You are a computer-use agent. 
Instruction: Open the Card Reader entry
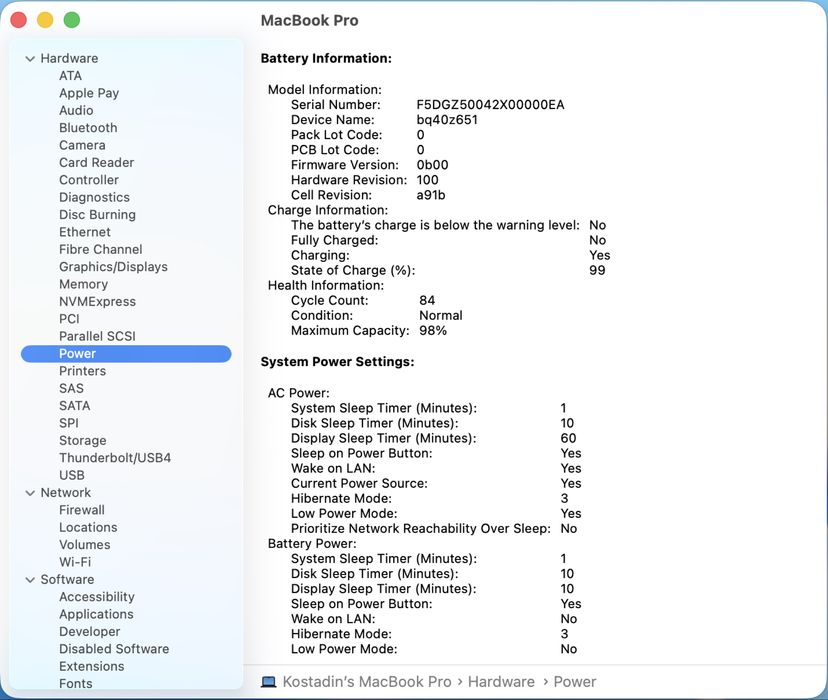[96, 163]
